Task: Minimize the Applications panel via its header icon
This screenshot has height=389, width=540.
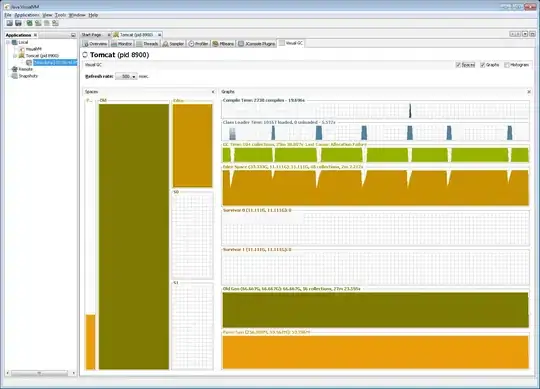Action: tap(73, 35)
